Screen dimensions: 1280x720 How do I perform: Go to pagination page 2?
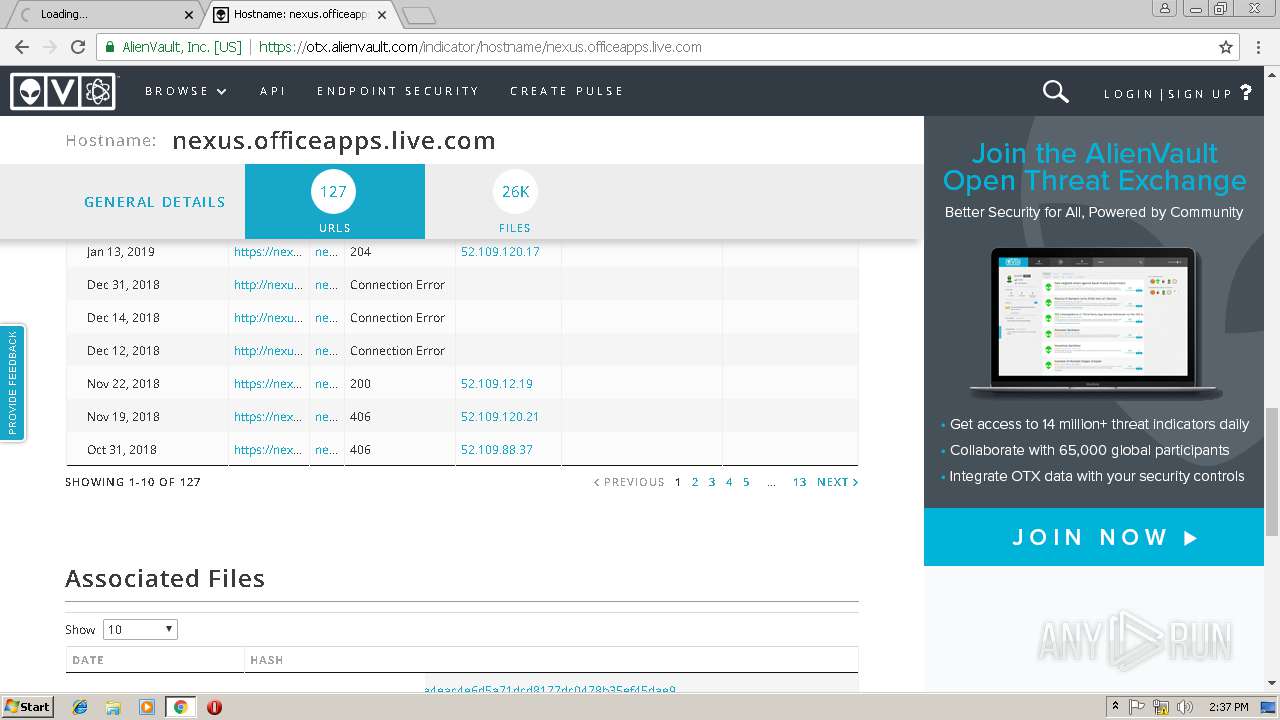point(695,482)
